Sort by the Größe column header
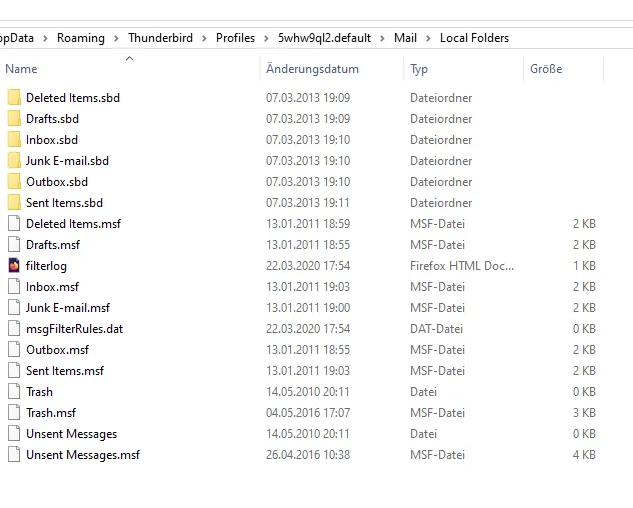This screenshot has height=508, width=633. 546,69
